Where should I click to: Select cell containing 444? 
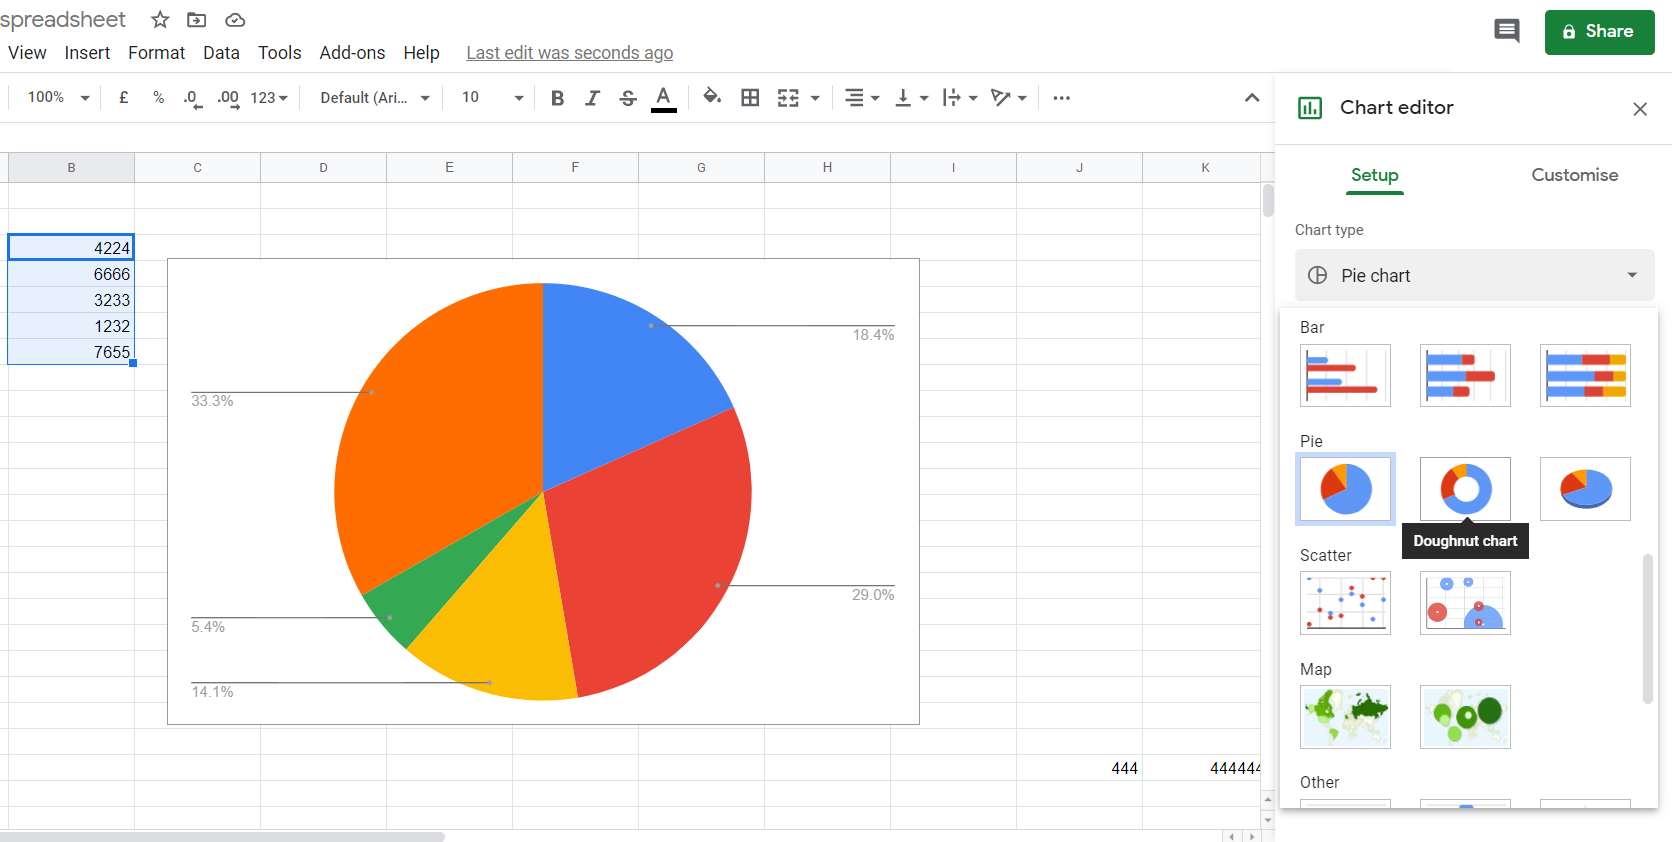1079,768
